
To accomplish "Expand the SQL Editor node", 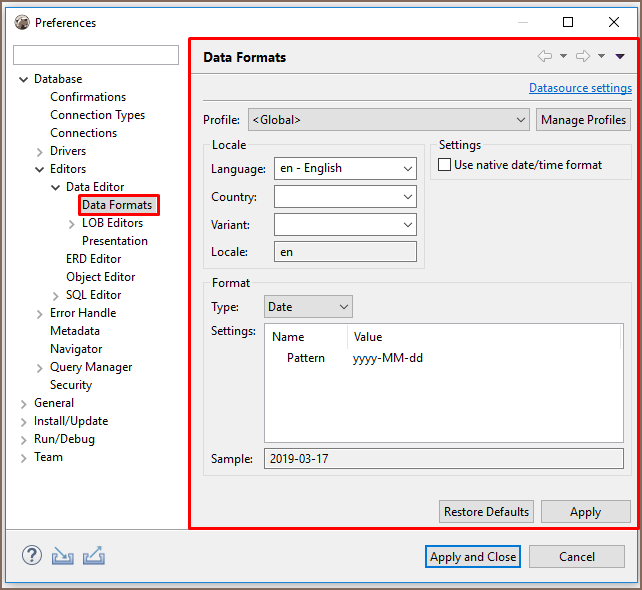I will pyautogui.click(x=56, y=296).
